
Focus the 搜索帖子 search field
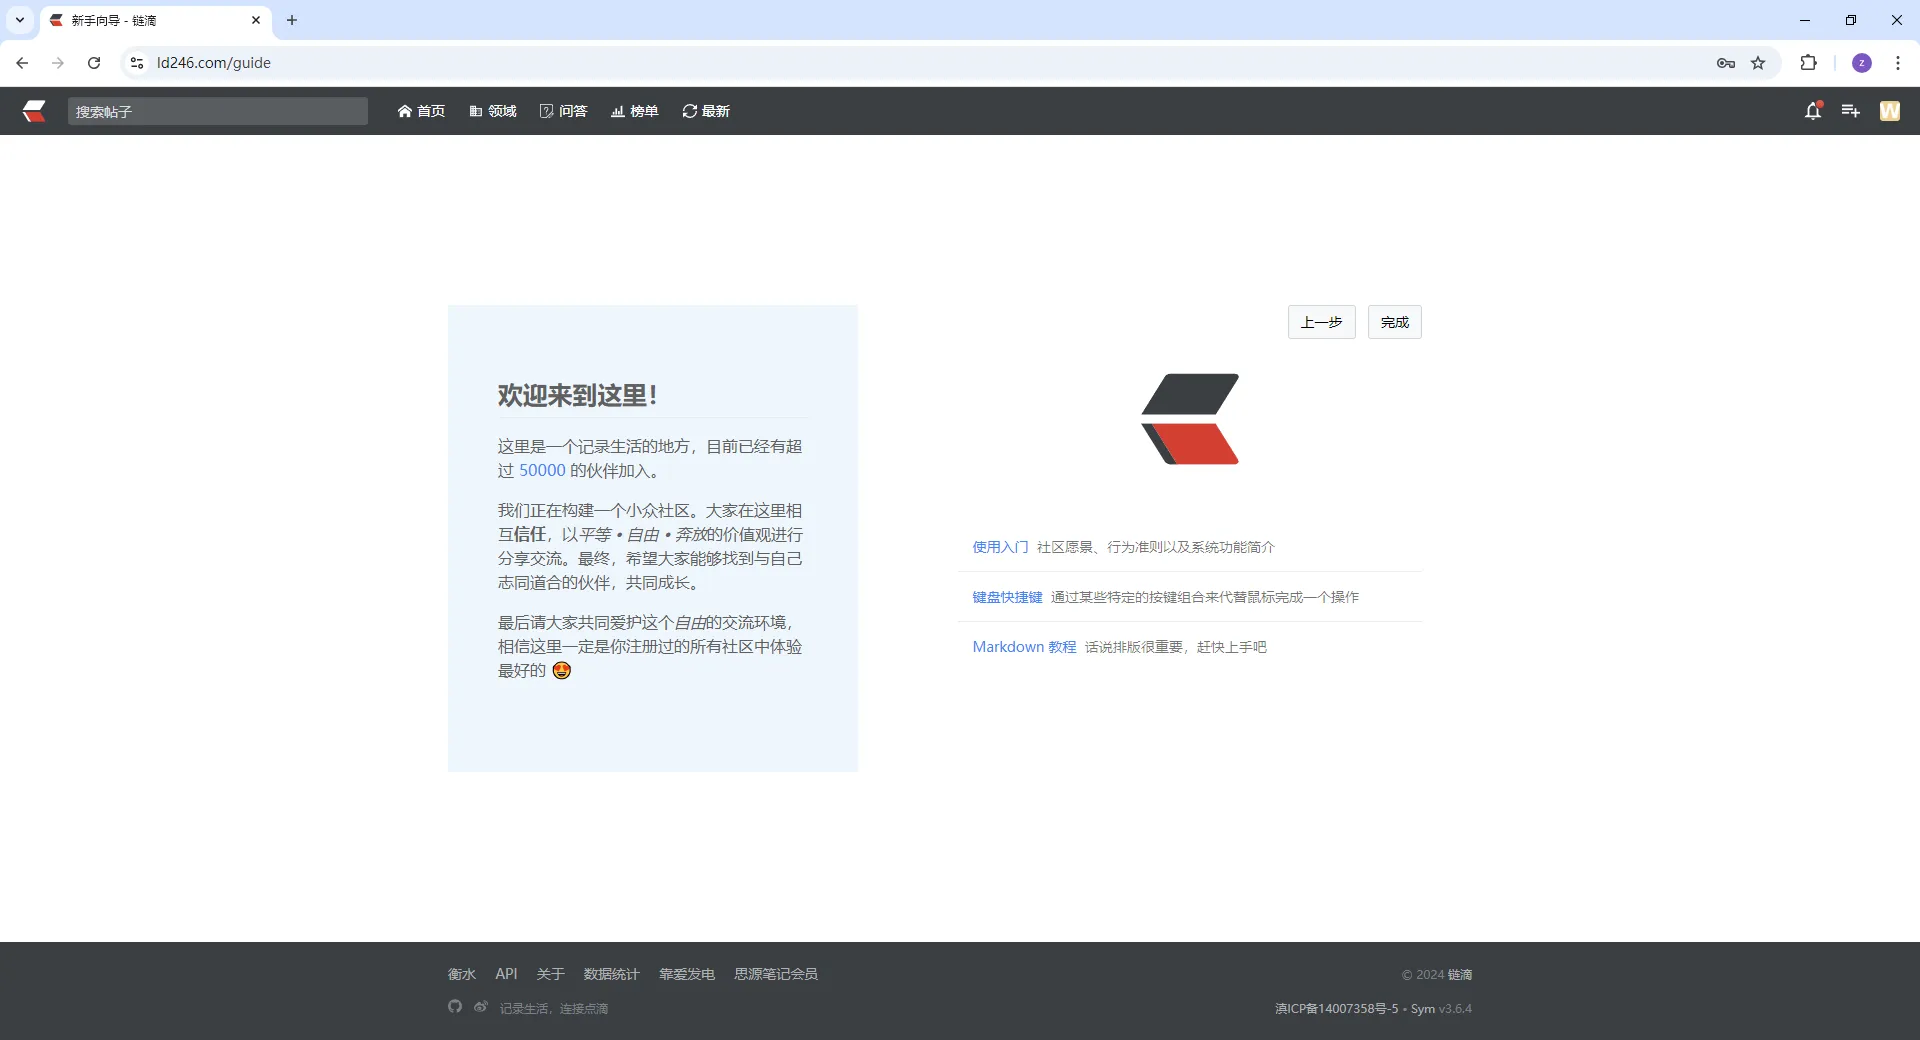click(218, 111)
